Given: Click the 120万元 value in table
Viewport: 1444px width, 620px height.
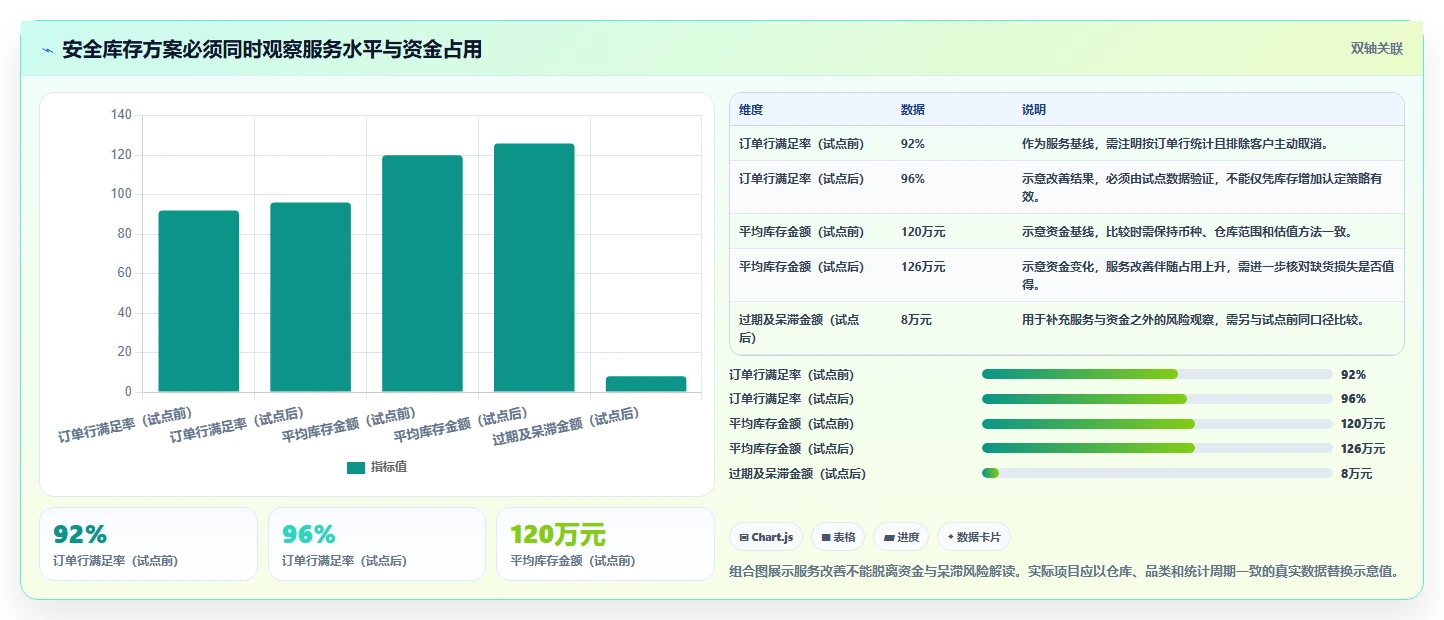Looking at the screenshot, I should (x=923, y=232).
